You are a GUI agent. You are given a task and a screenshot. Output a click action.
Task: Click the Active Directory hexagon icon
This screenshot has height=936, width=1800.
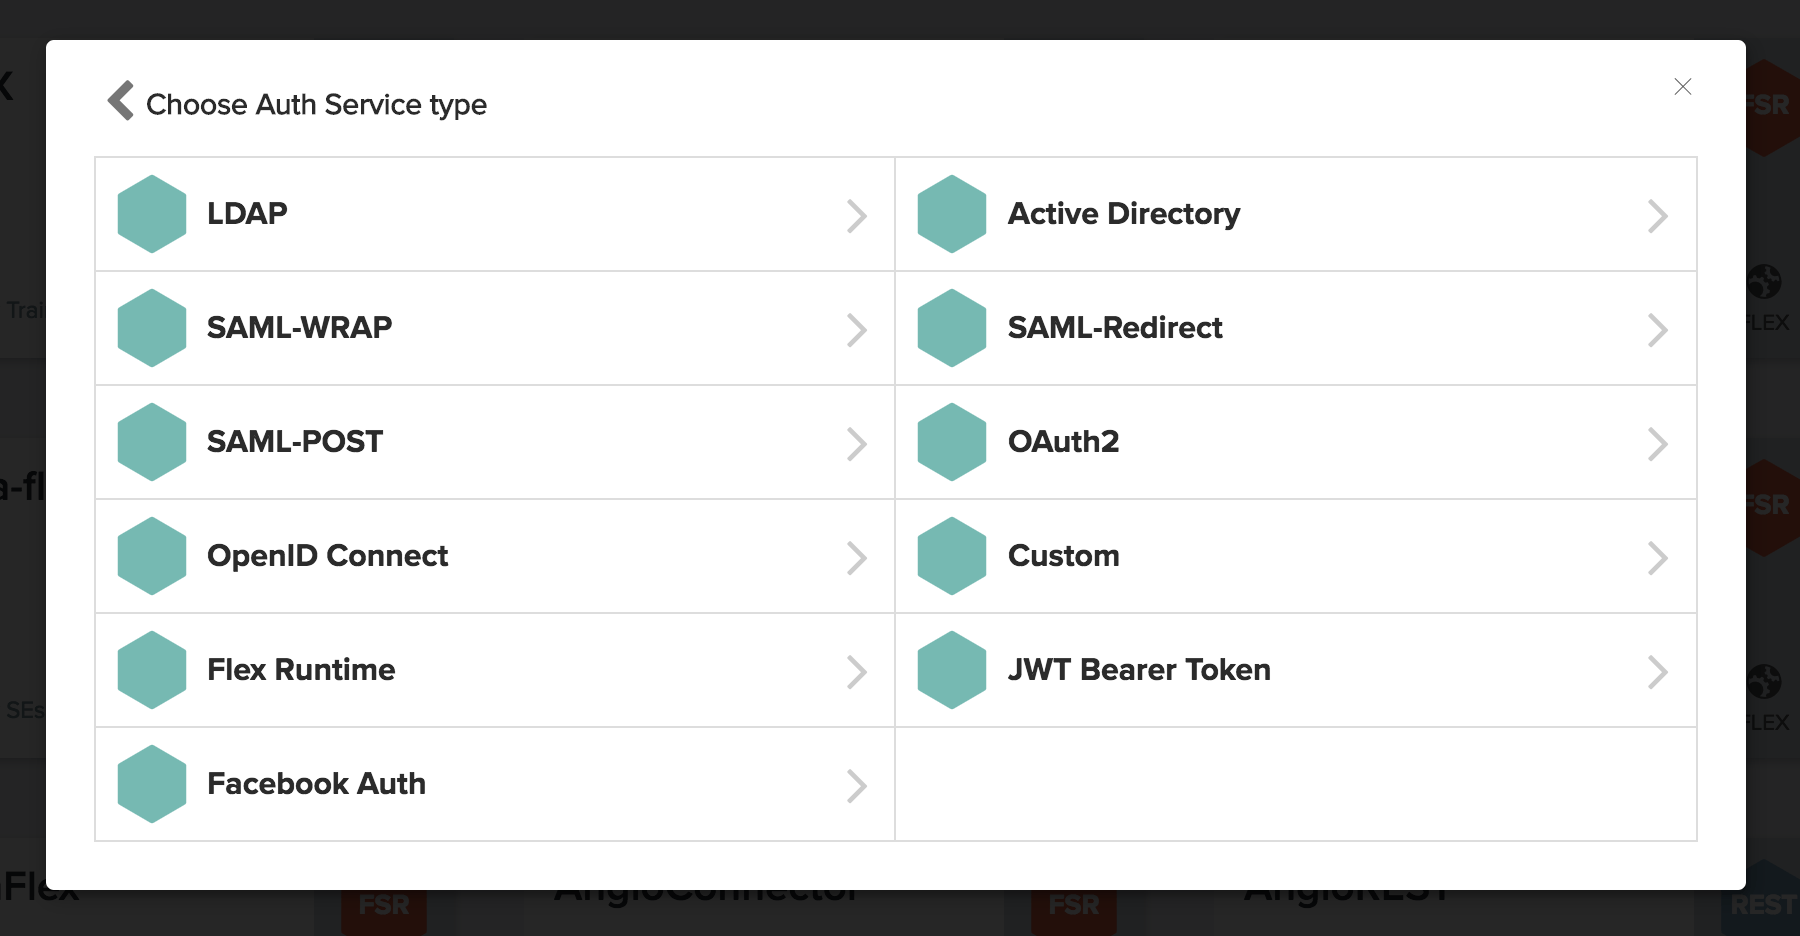pos(952,214)
